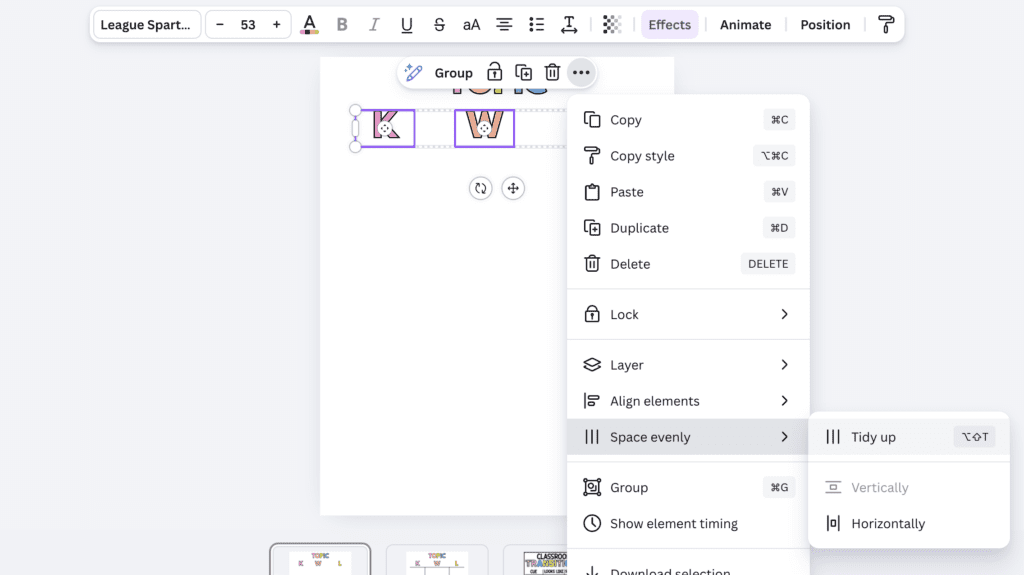Choose Group with ⌘G in context menu
This screenshot has height=575, width=1024.
tap(688, 487)
